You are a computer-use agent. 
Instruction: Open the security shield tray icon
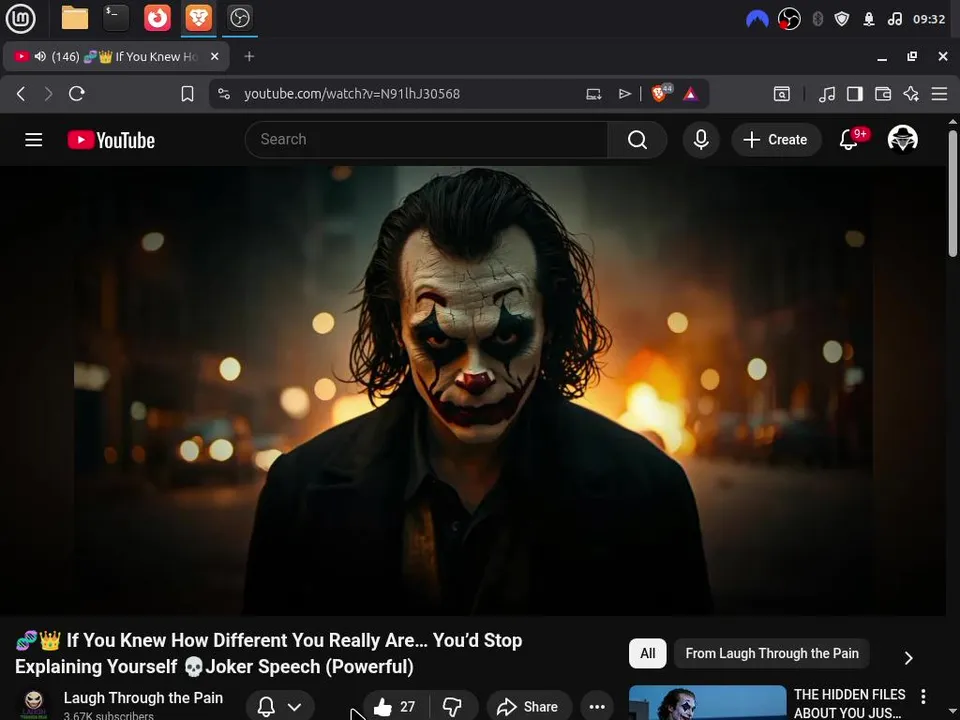click(842, 19)
